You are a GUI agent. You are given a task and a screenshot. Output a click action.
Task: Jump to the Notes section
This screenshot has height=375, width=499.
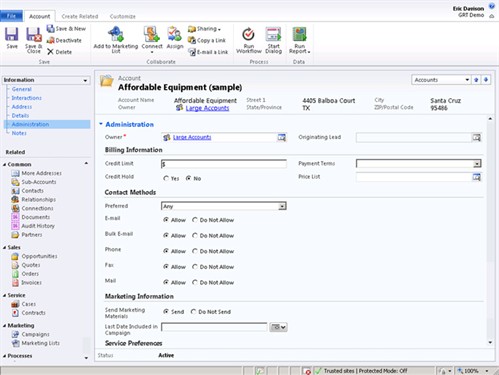coord(19,133)
